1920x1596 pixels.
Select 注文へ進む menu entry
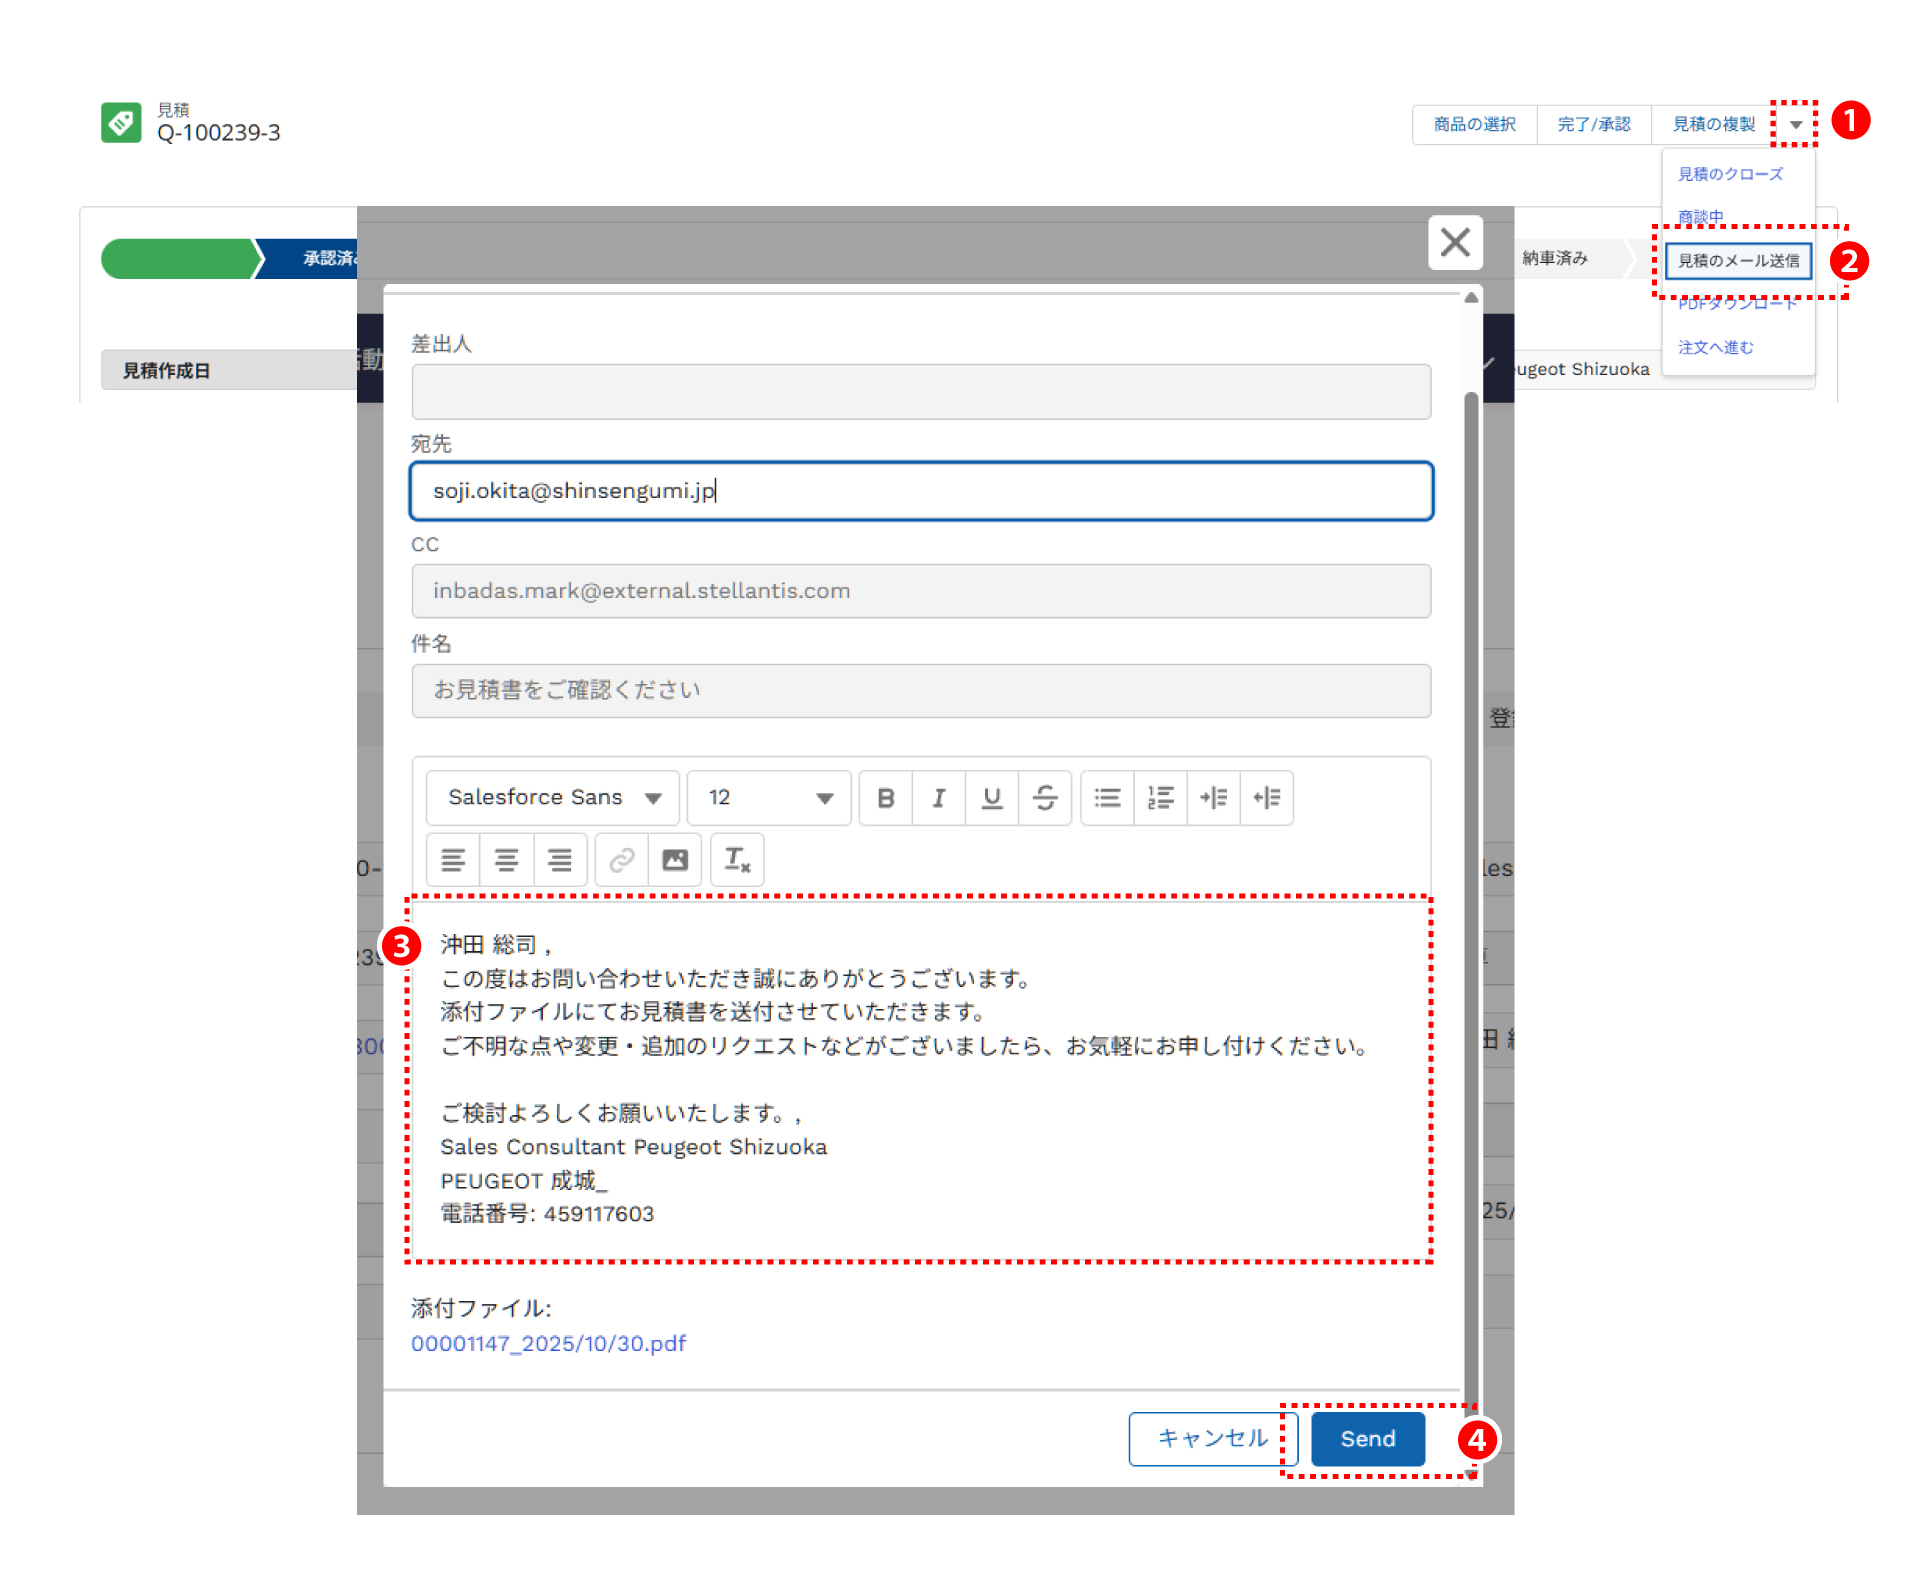1716,347
